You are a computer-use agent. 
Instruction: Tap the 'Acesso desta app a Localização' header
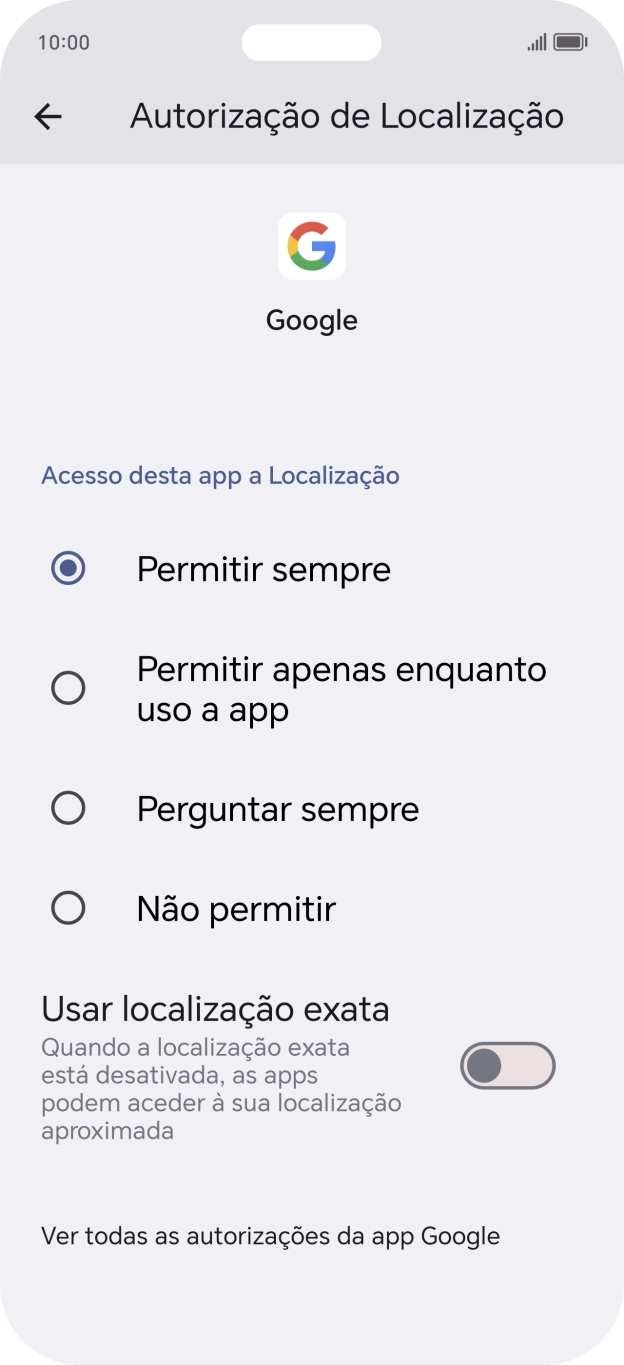pyautogui.click(x=220, y=475)
